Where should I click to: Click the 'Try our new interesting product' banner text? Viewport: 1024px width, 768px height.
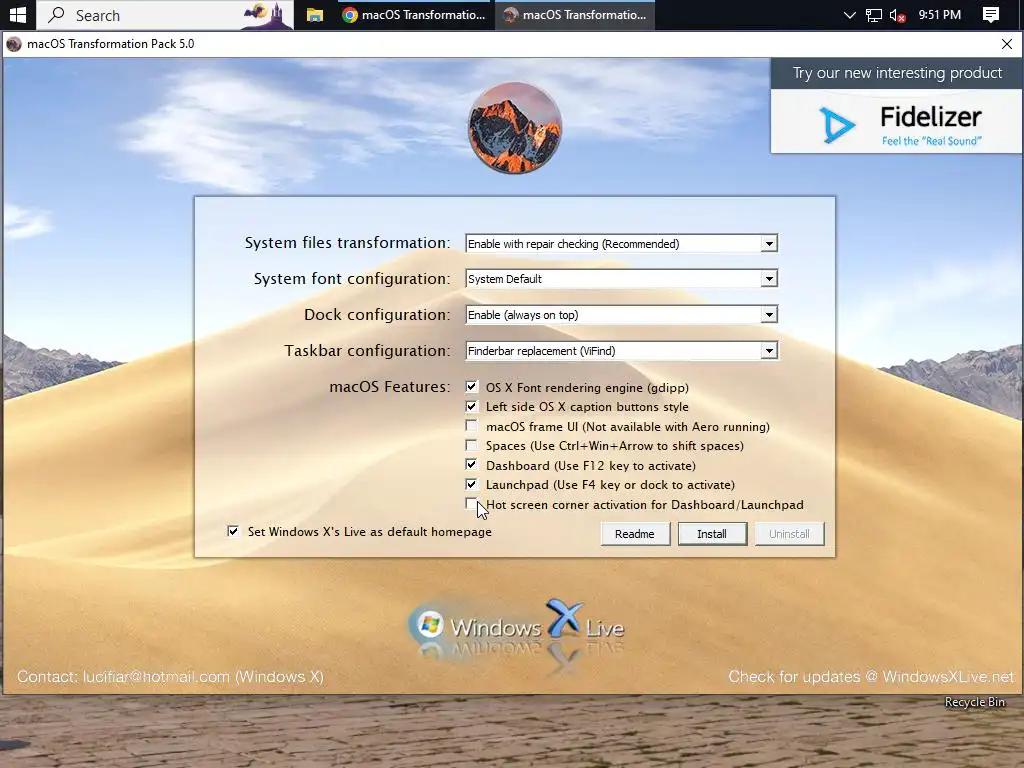coord(897,73)
